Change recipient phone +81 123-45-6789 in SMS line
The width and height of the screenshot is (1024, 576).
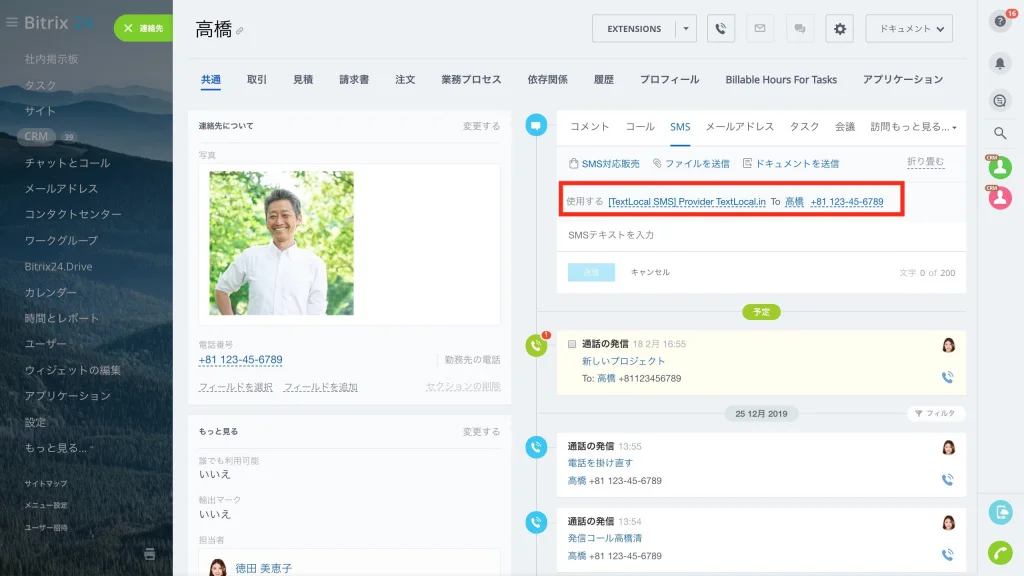click(x=846, y=202)
